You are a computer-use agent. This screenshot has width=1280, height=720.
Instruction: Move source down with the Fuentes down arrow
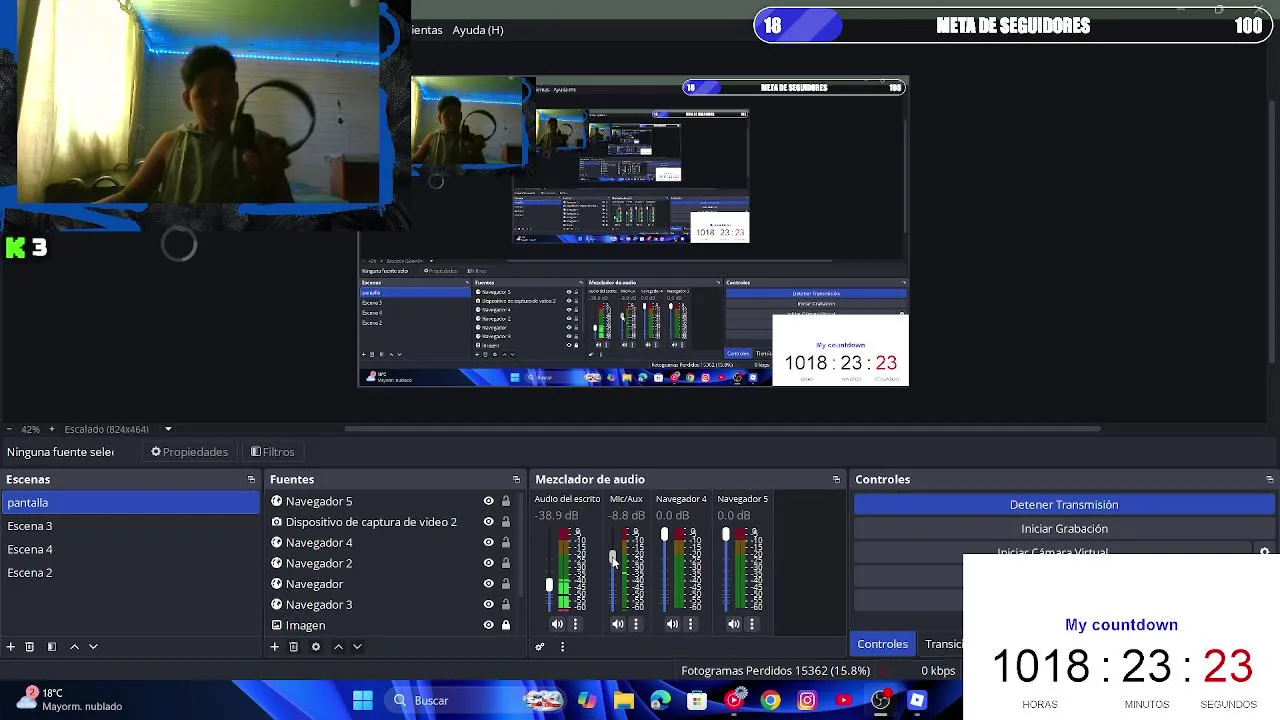click(357, 647)
